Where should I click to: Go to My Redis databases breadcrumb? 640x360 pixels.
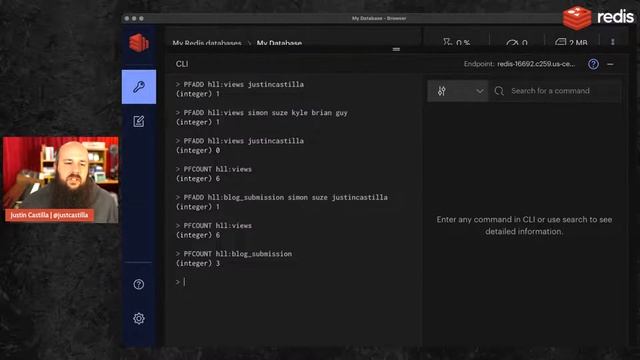point(207,43)
